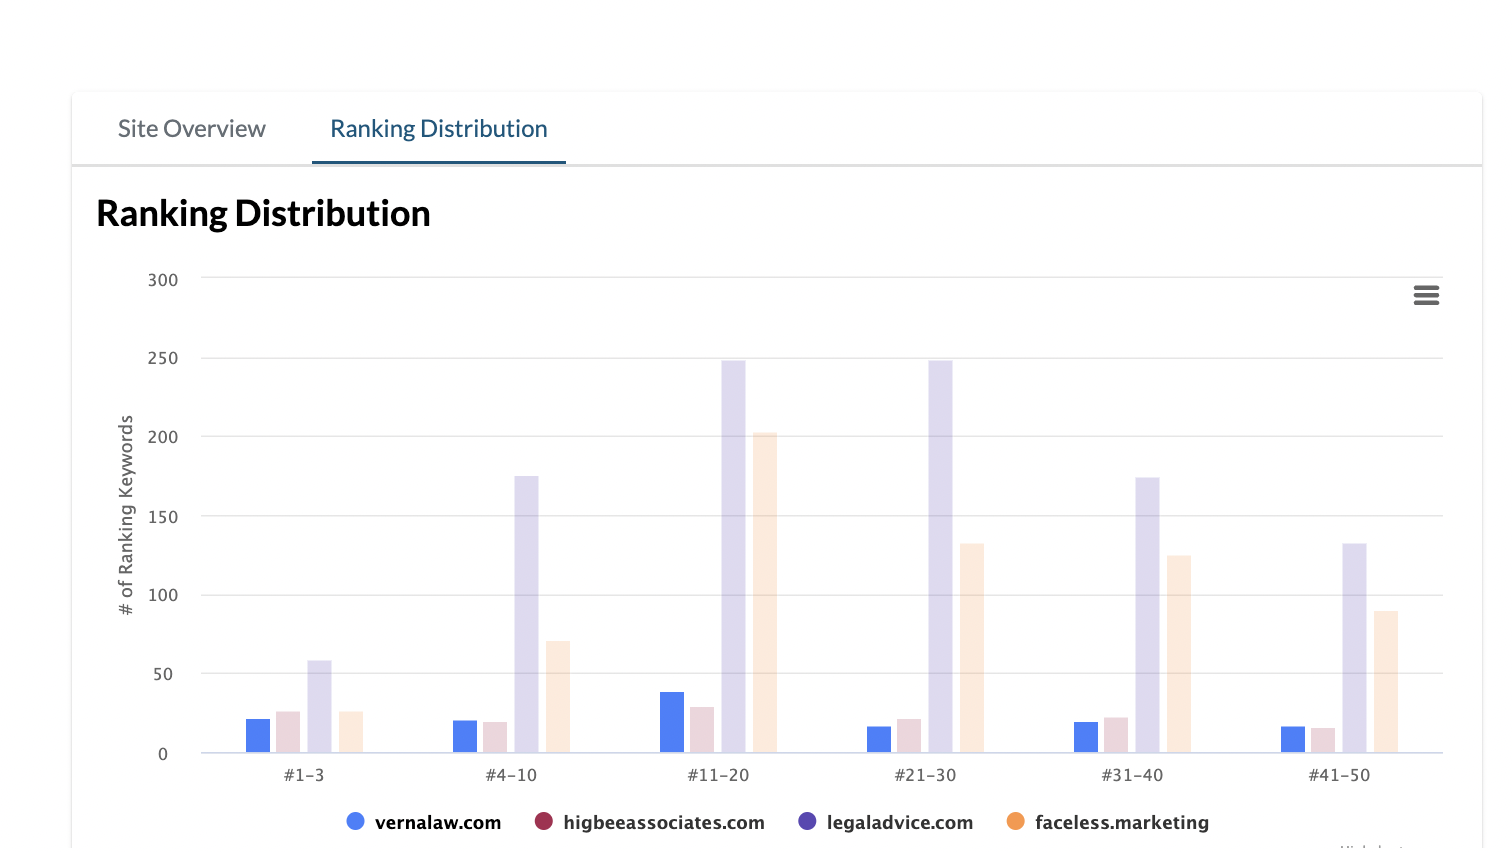The height and width of the screenshot is (852, 1512).
Task: Switch to the Site Overview tab
Action: pos(192,129)
